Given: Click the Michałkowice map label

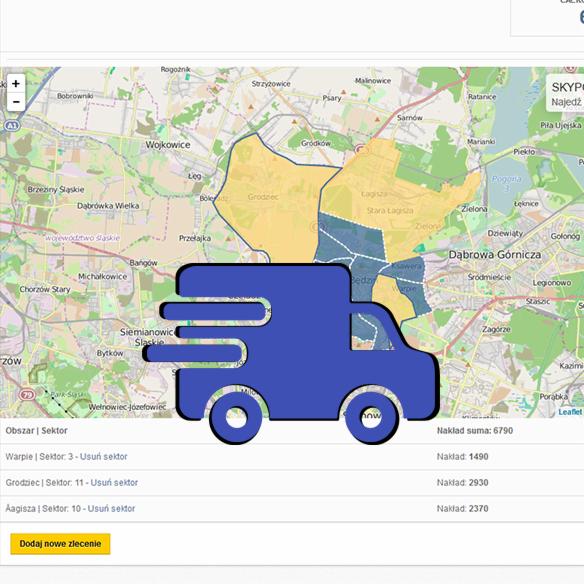Looking at the screenshot, I should [x=103, y=276].
